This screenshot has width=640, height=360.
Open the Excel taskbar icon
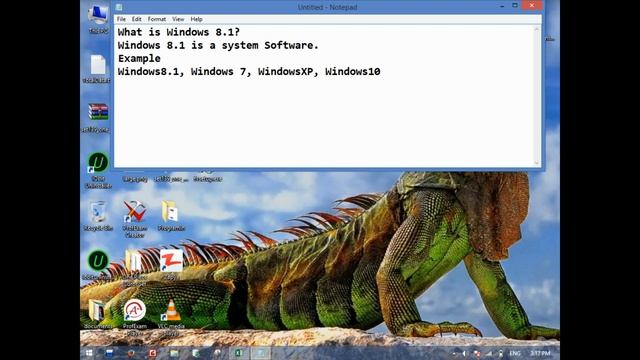point(239,353)
